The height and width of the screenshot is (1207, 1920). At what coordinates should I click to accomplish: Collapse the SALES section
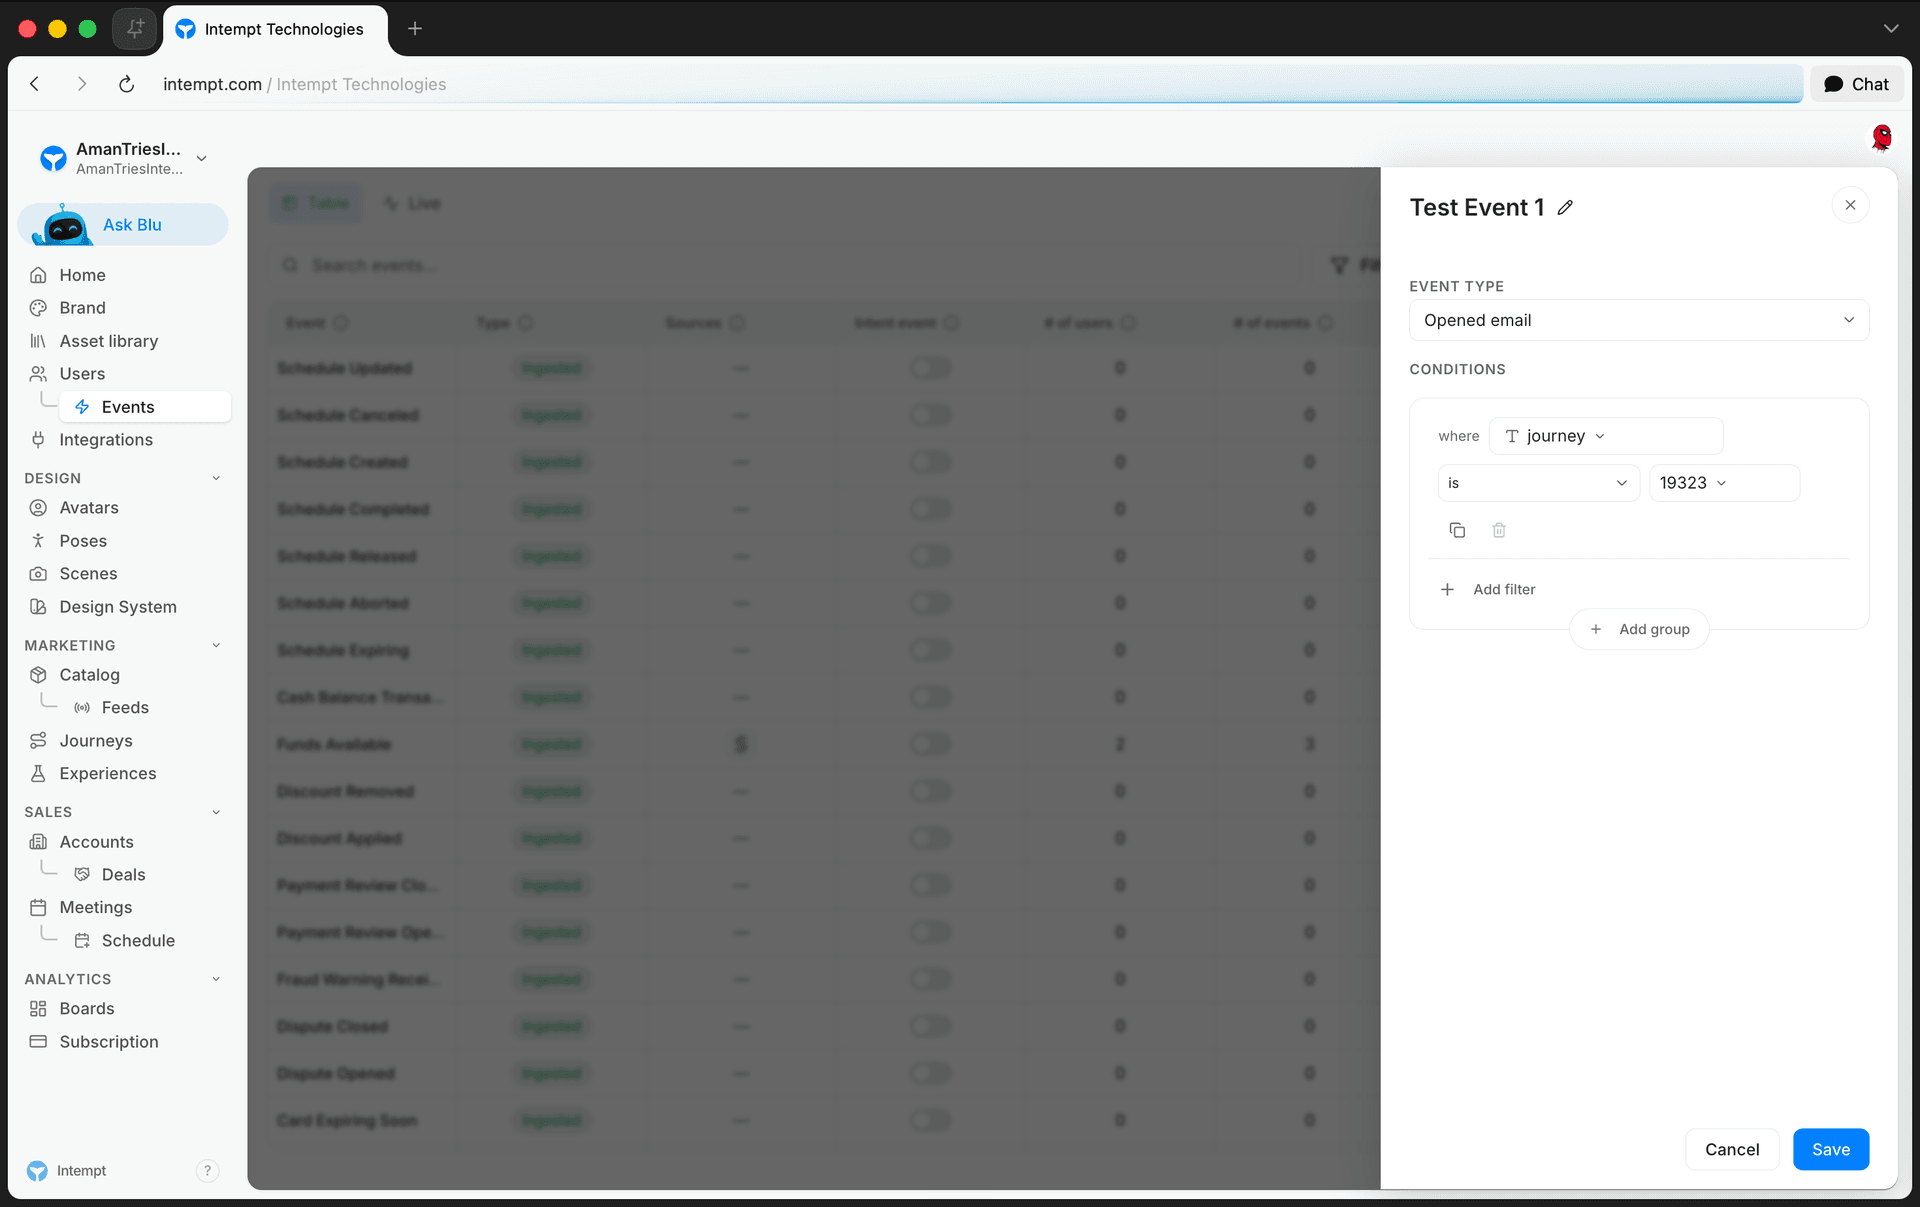(x=216, y=812)
